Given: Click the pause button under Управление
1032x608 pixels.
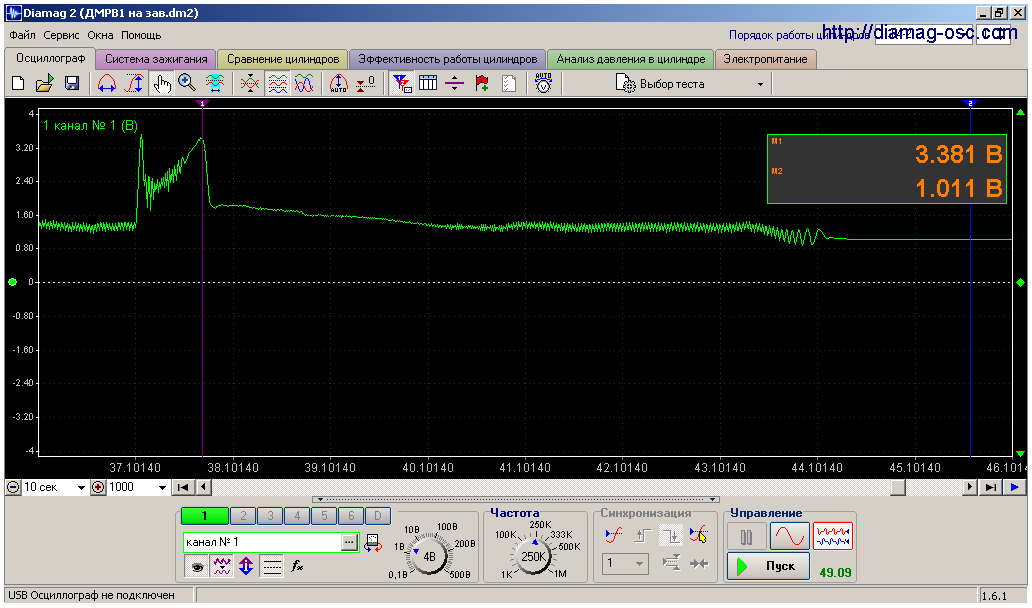Looking at the screenshot, I should pyautogui.click(x=746, y=537).
